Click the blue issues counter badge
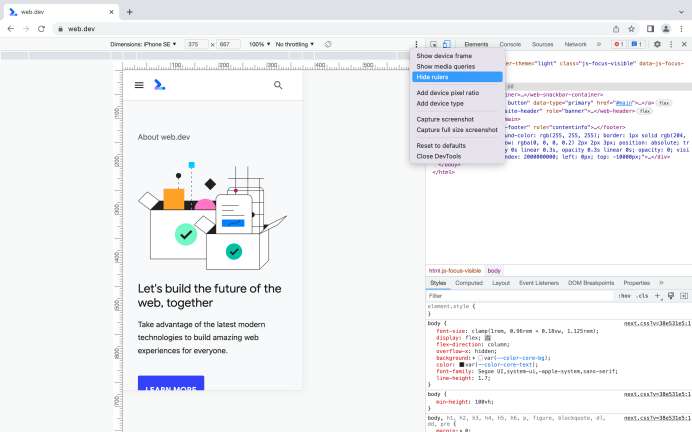 tap(636, 44)
